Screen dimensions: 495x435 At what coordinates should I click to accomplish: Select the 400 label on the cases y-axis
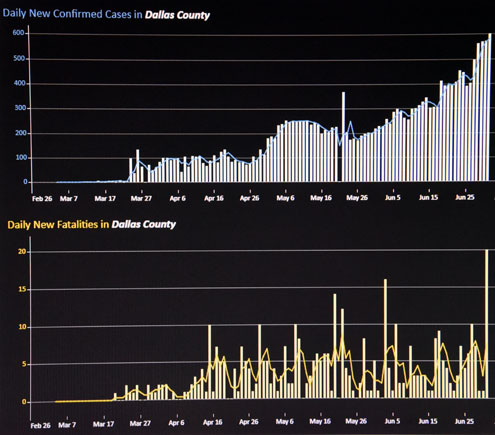[20, 83]
